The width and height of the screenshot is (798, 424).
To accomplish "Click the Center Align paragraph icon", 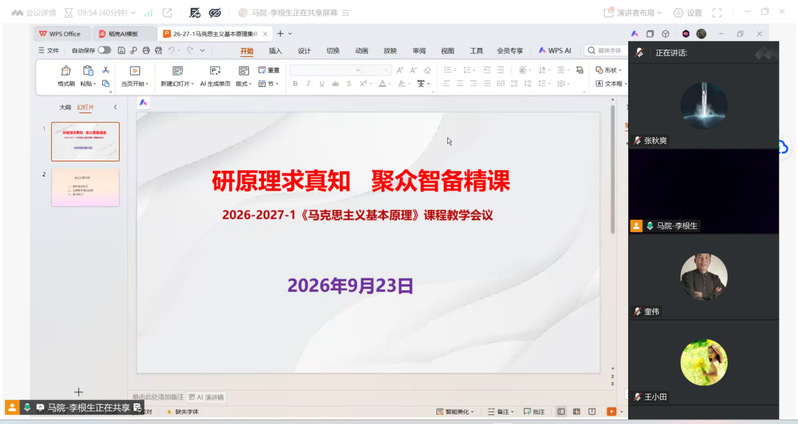I will click(460, 83).
